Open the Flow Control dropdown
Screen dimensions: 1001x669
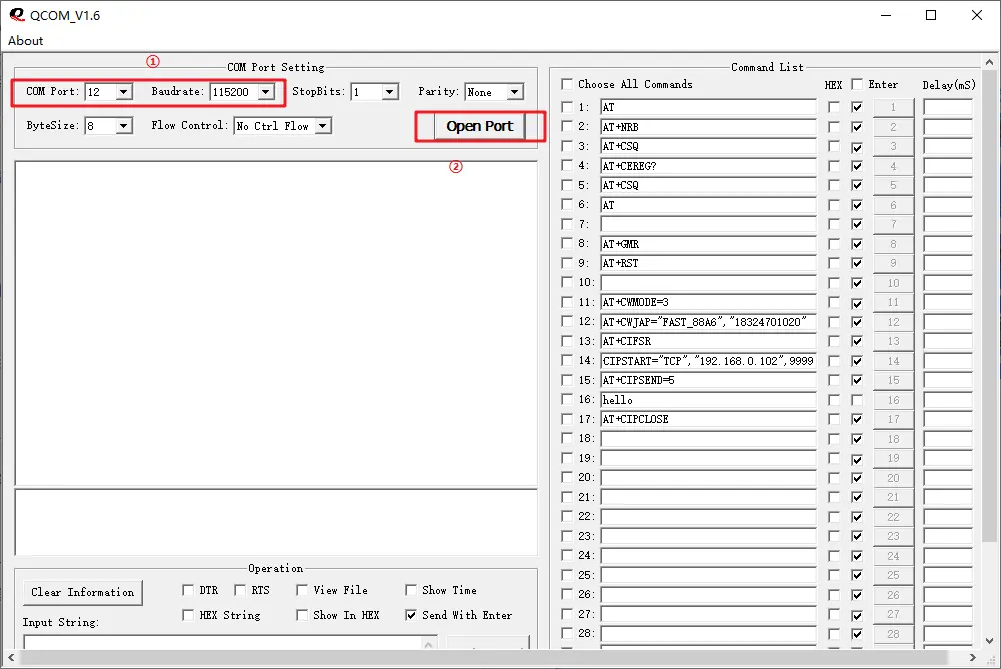[323, 126]
